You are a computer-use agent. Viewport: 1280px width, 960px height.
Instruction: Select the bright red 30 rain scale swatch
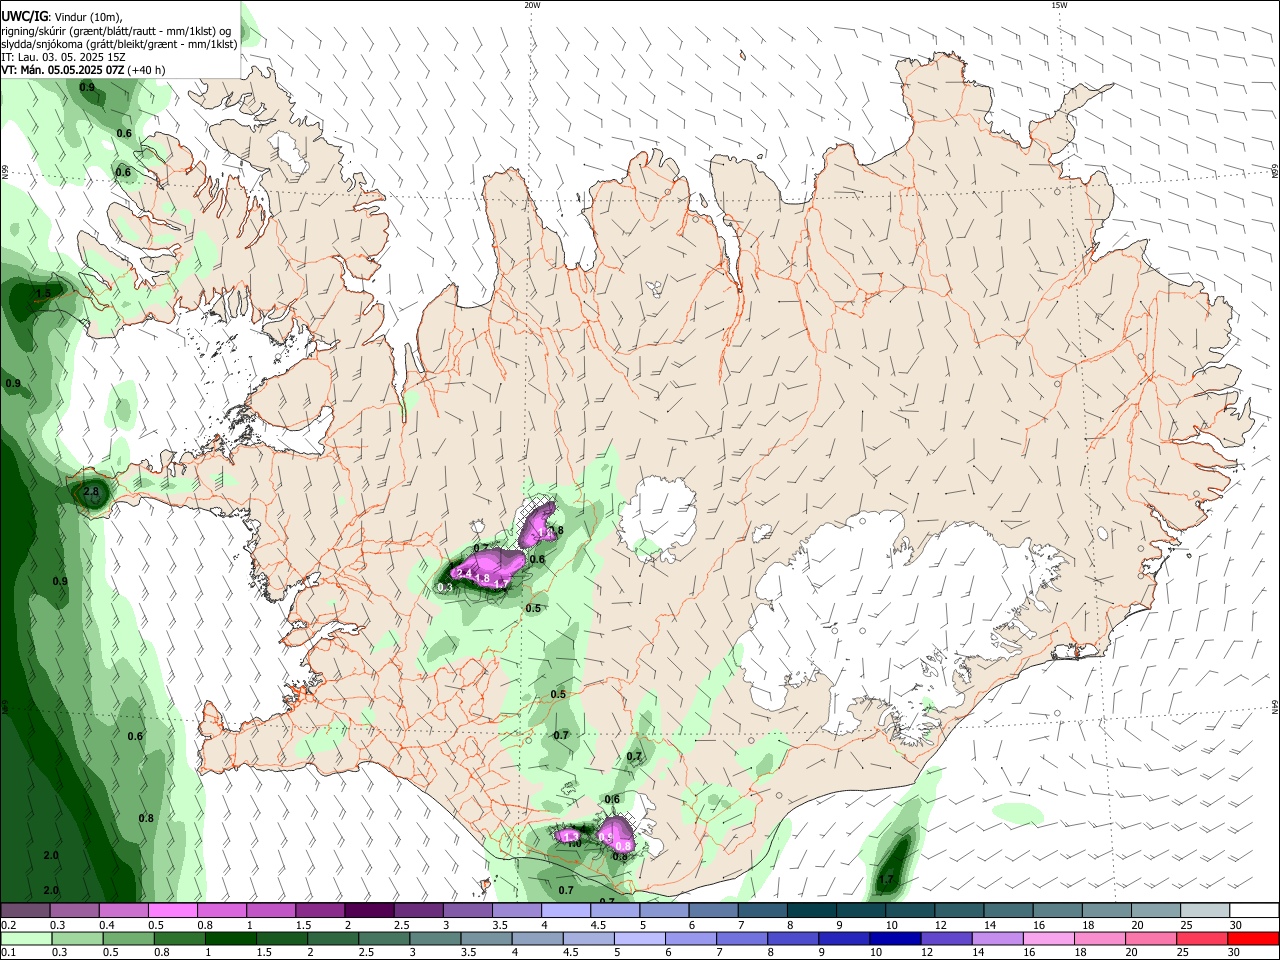point(1252,938)
